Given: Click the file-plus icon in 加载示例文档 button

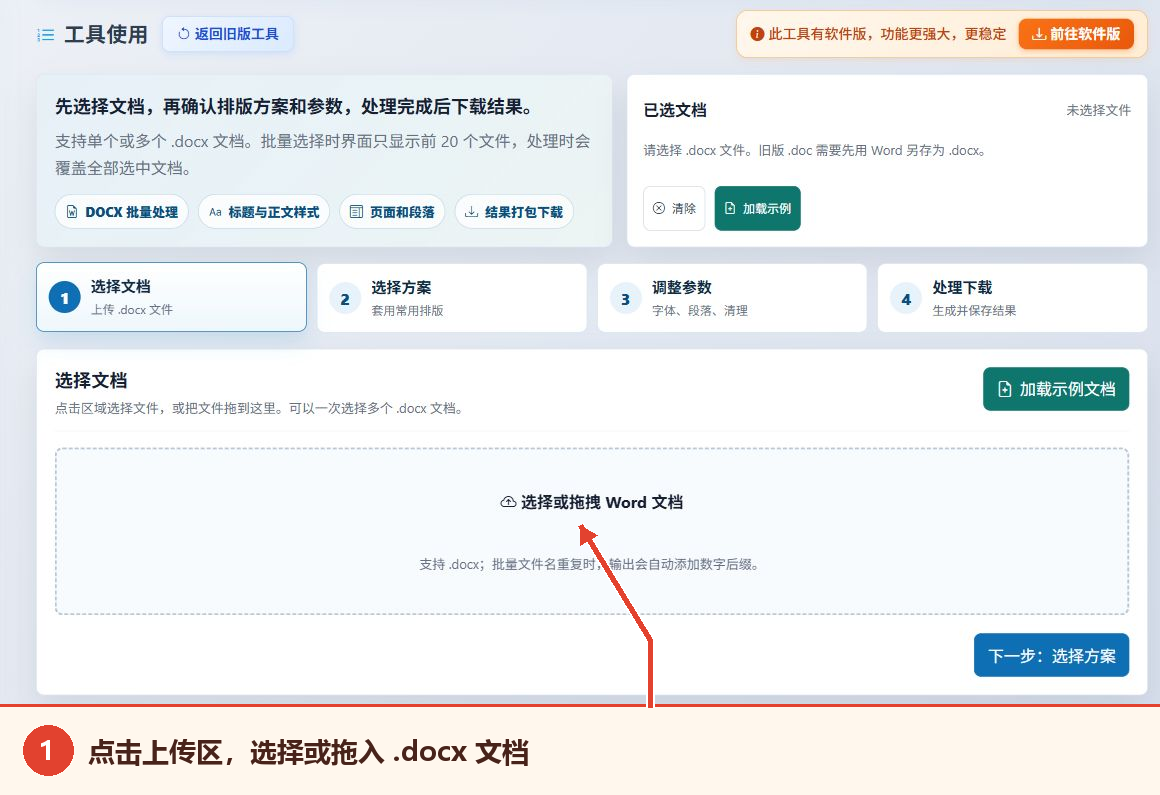Looking at the screenshot, I should tap(1005, 389).
